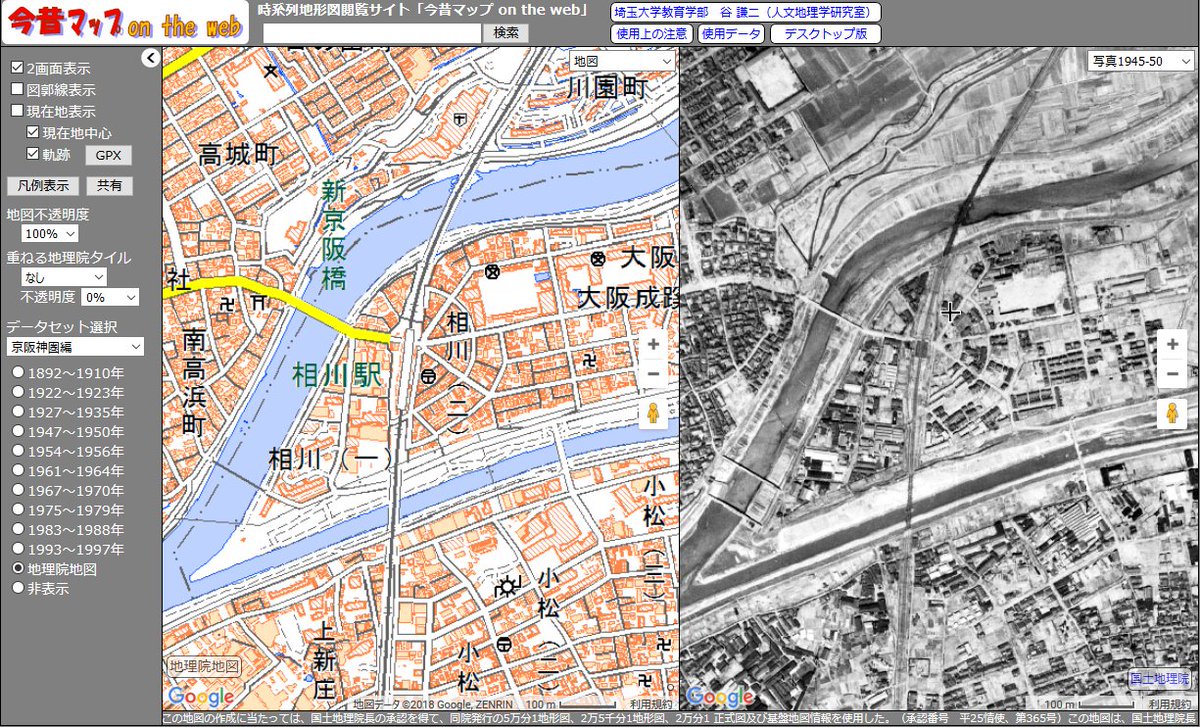Viewport: 1200px width, 727px height.
Task: Click the GPX button
Action: [x=108, y=156]
